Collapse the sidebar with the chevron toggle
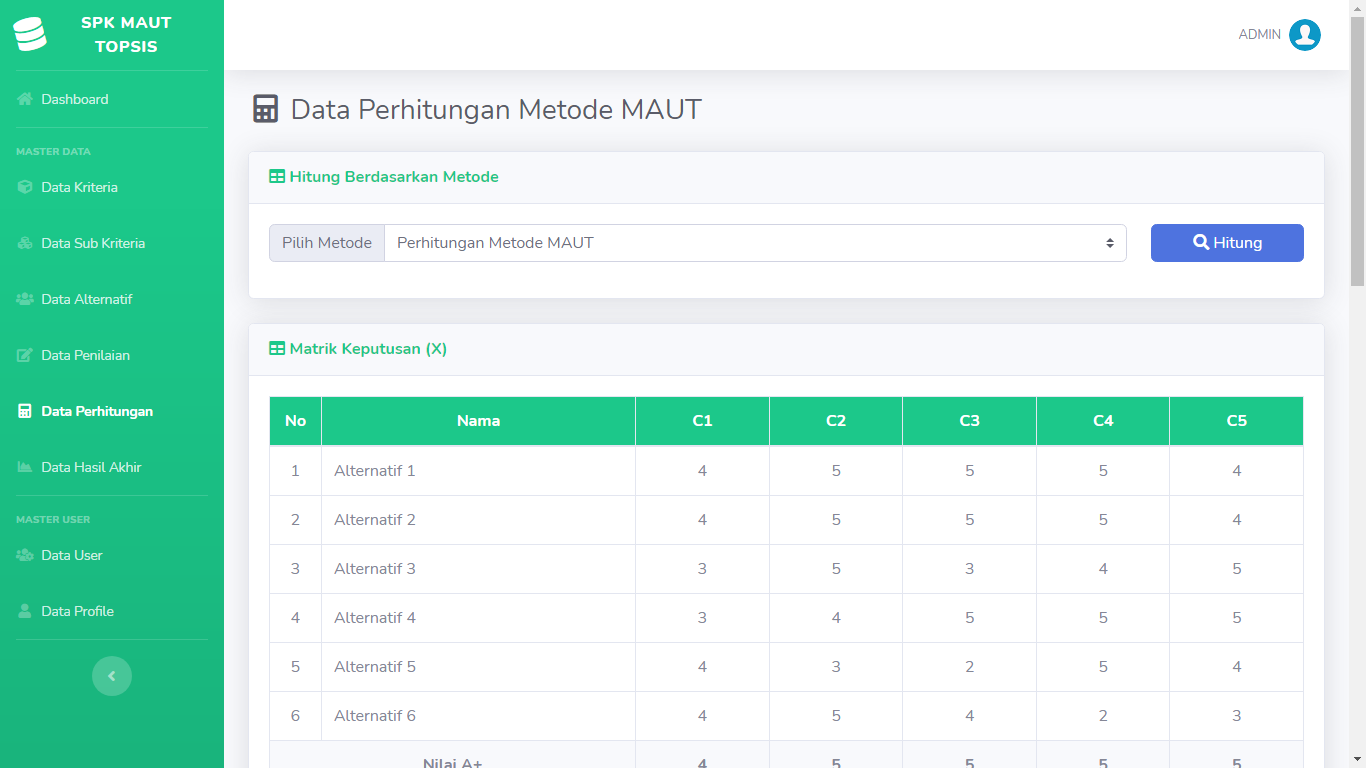Viewport: 1366px width, 768px height. point(112,676)
